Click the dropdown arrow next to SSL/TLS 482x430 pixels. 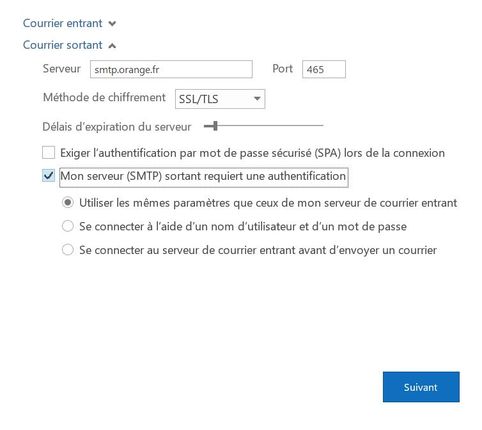(x=257, y=99)
